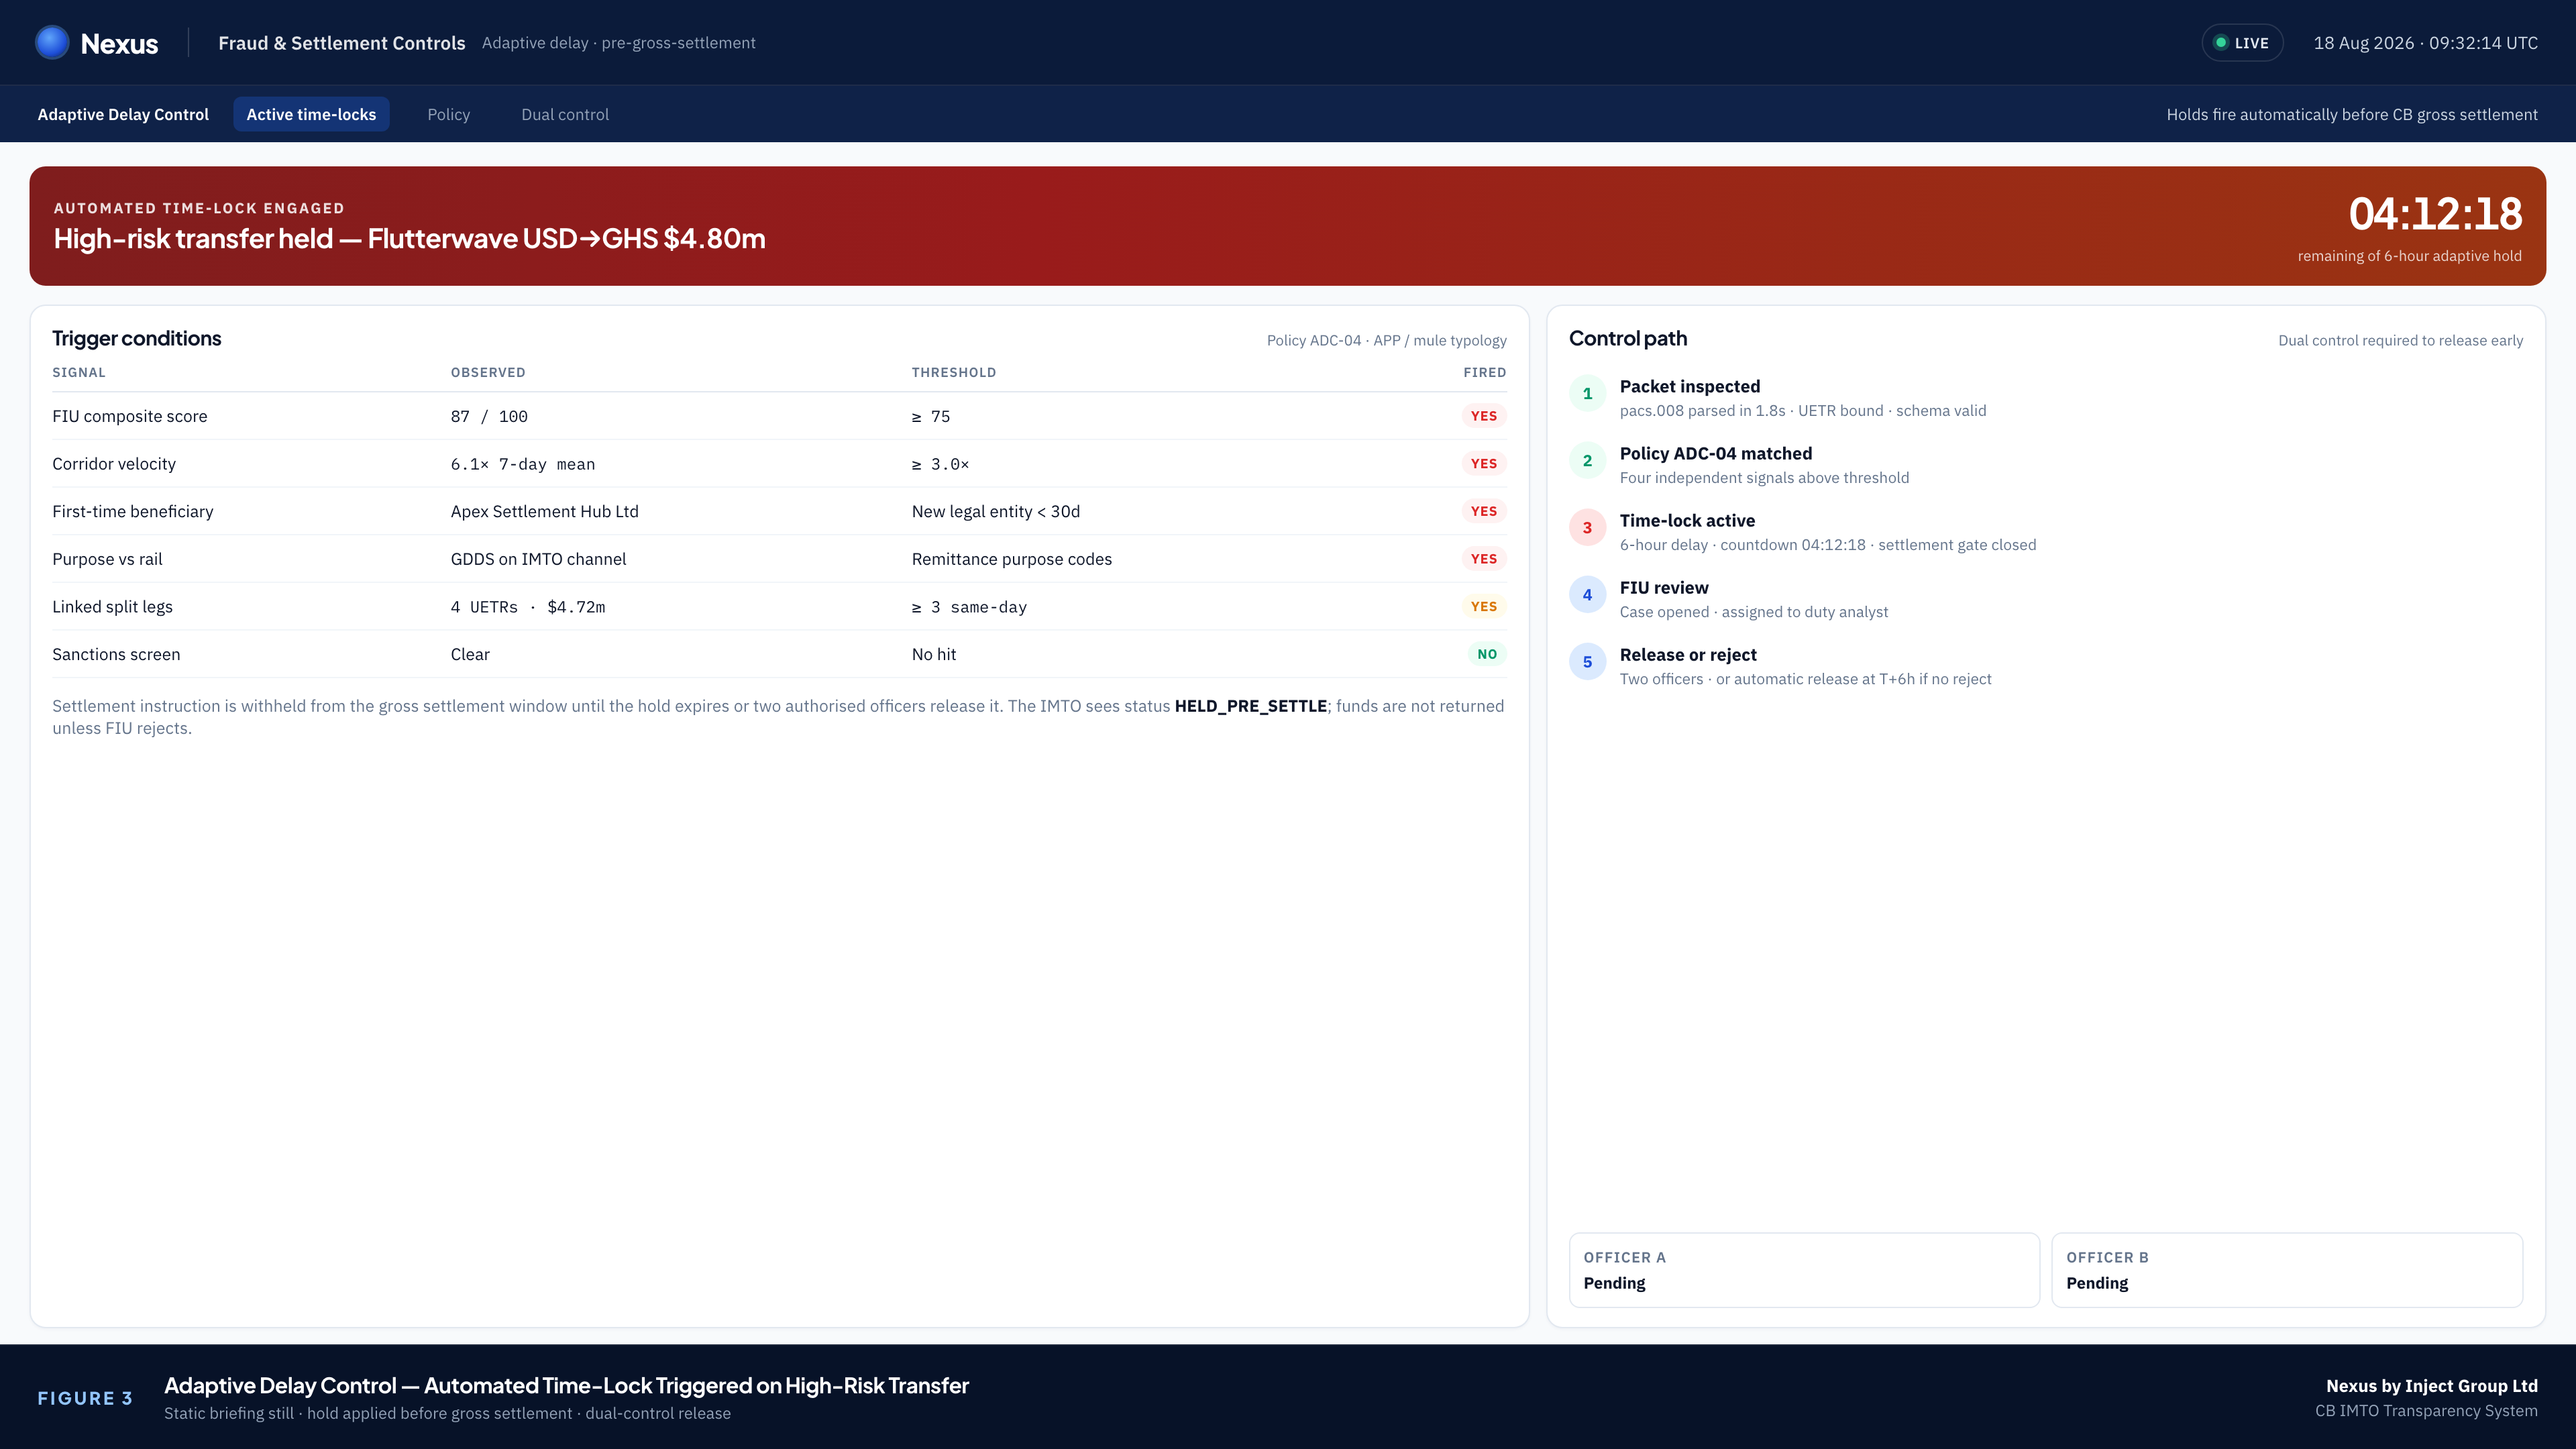
Task: Open the Officer B Pending approval box
Action: click(2287, 1270)
